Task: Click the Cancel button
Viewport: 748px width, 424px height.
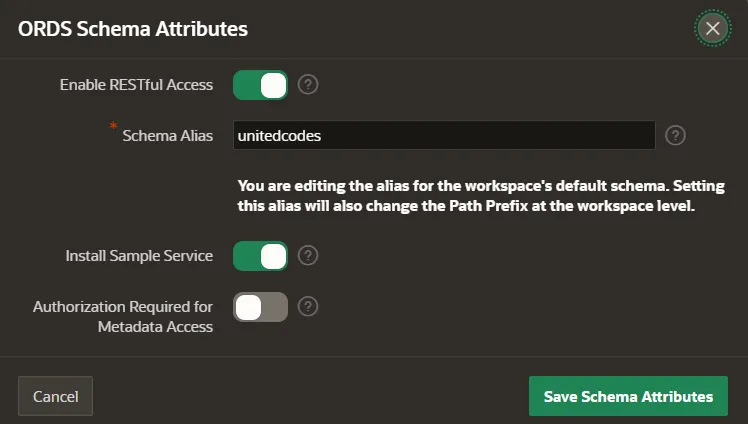Action: pyautogui.click(x=55, y=396)
